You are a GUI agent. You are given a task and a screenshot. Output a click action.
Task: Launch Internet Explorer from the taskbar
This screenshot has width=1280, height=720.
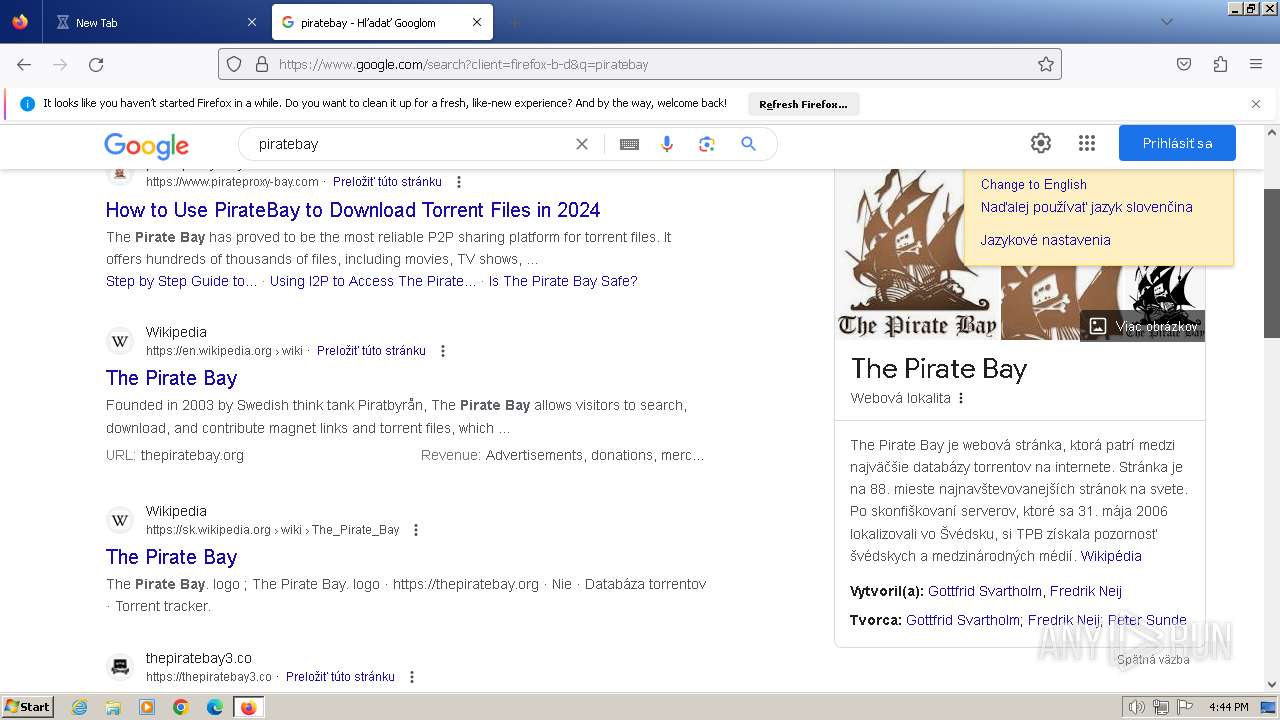(x=79, y=707)
